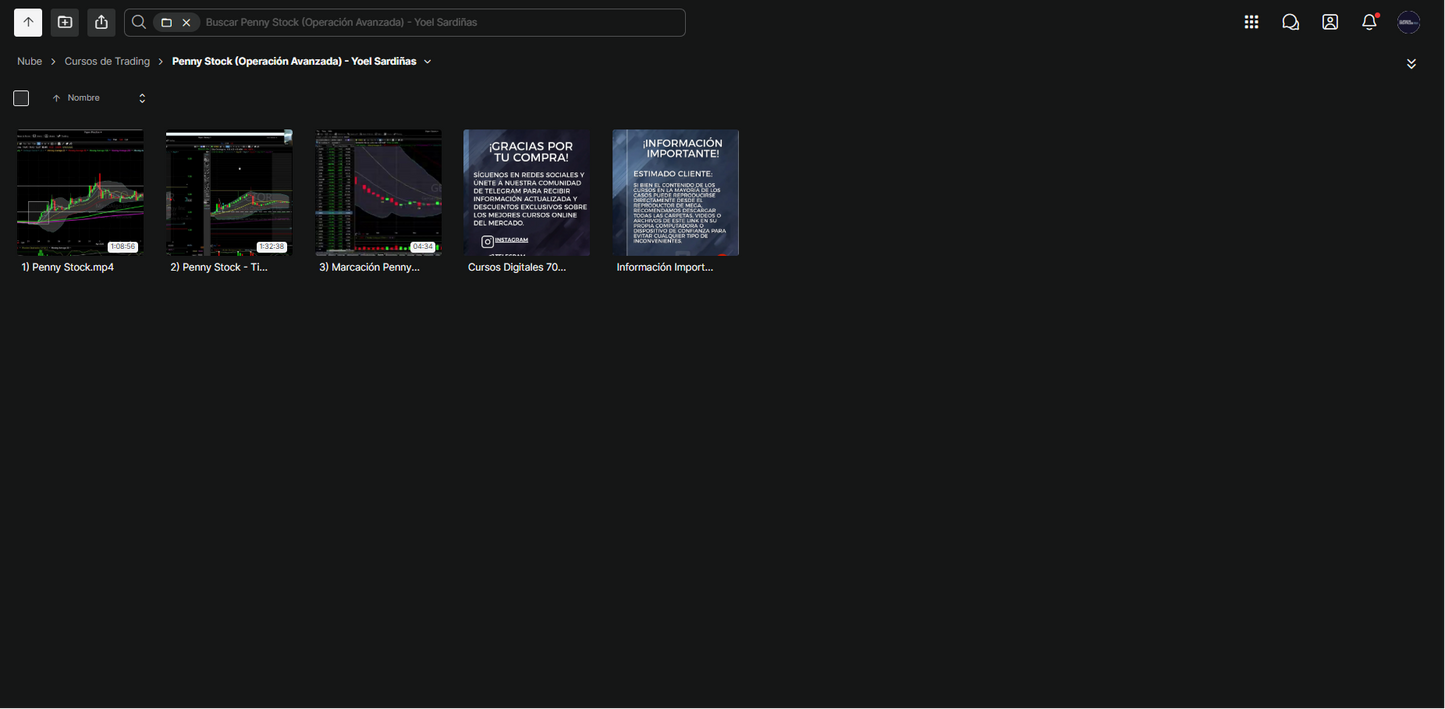Click the magnifying glass search icon
The image size is (1445, 709).
pos(139,22)
